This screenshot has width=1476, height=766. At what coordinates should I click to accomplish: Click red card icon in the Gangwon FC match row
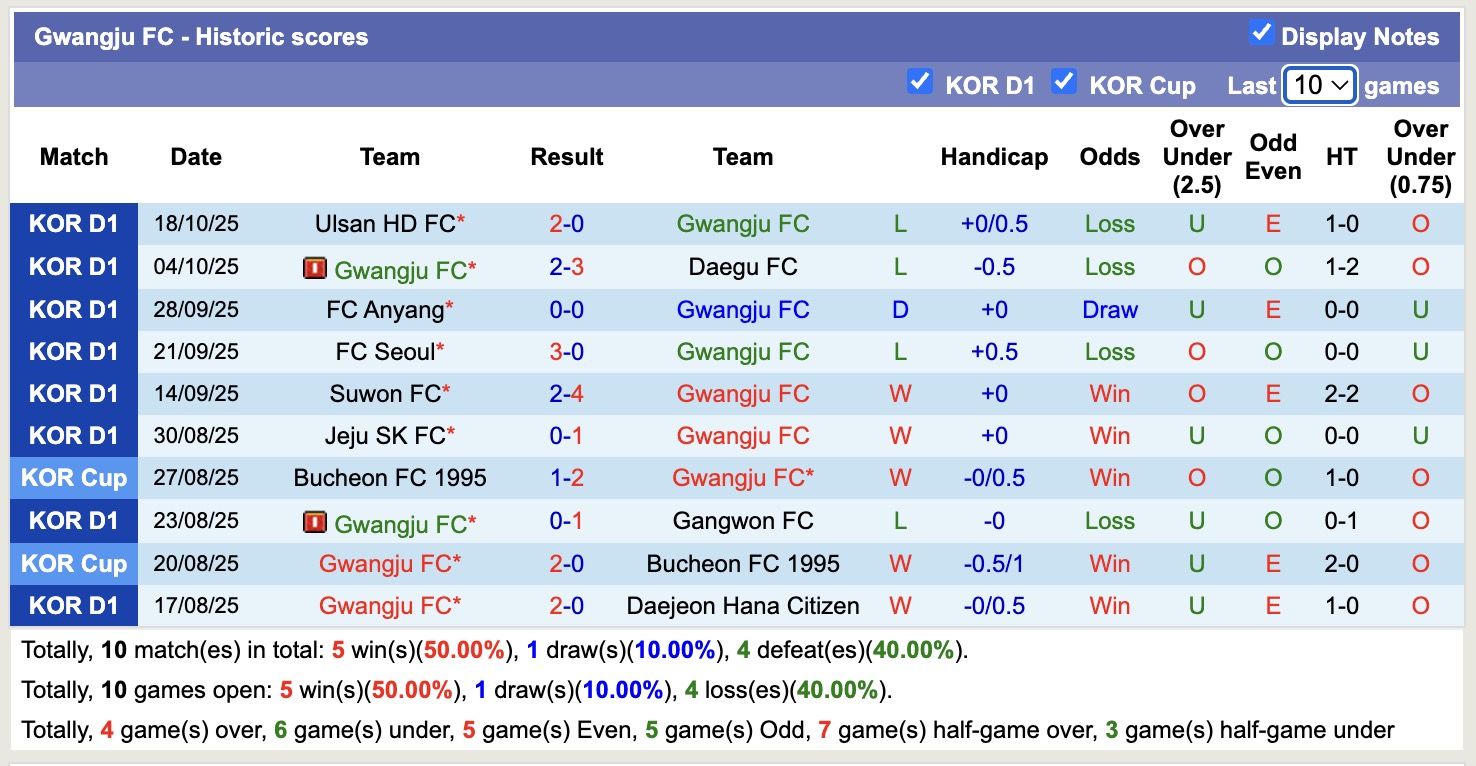click(x=313, y=520)
